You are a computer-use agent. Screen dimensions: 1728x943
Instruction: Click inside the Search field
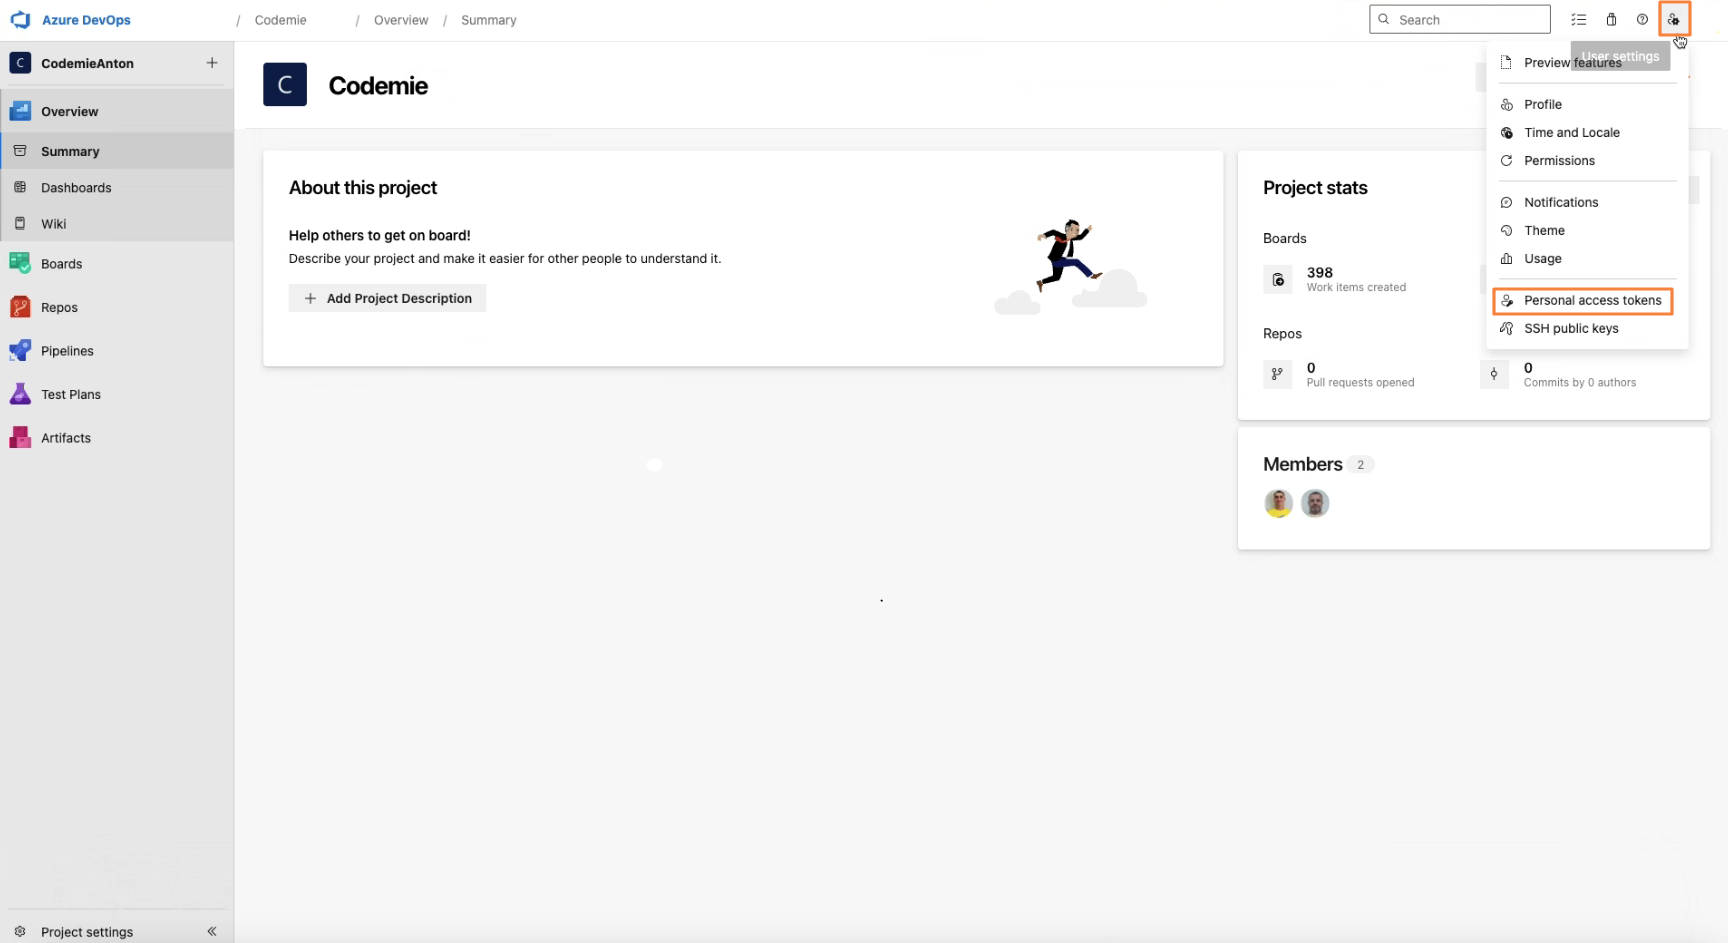[1459, 19]
